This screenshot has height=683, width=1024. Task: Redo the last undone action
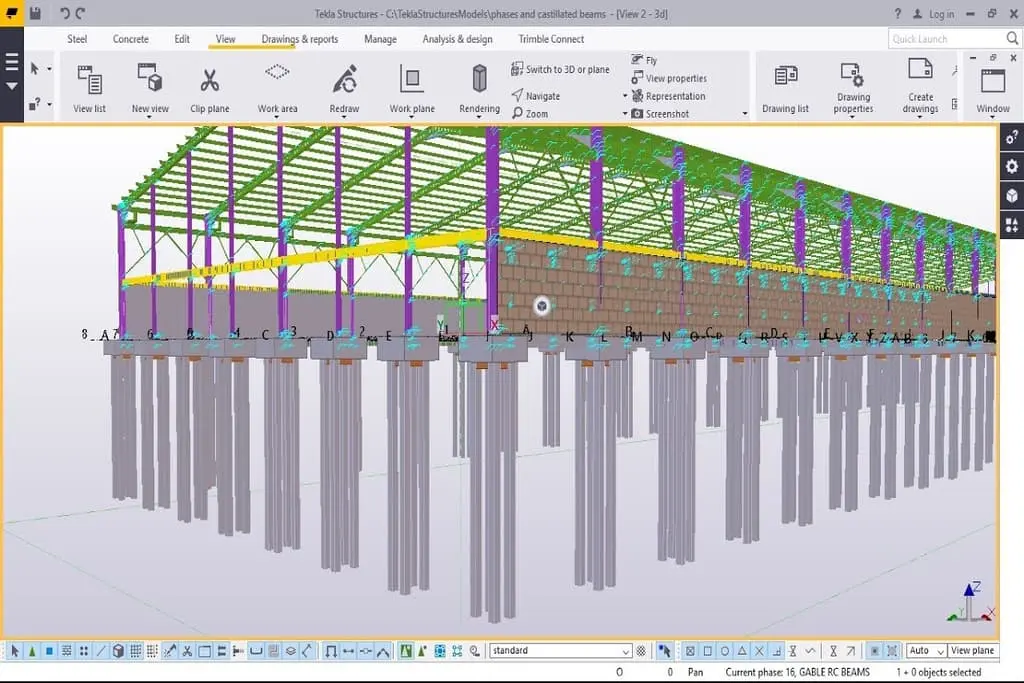coord(80,13)
